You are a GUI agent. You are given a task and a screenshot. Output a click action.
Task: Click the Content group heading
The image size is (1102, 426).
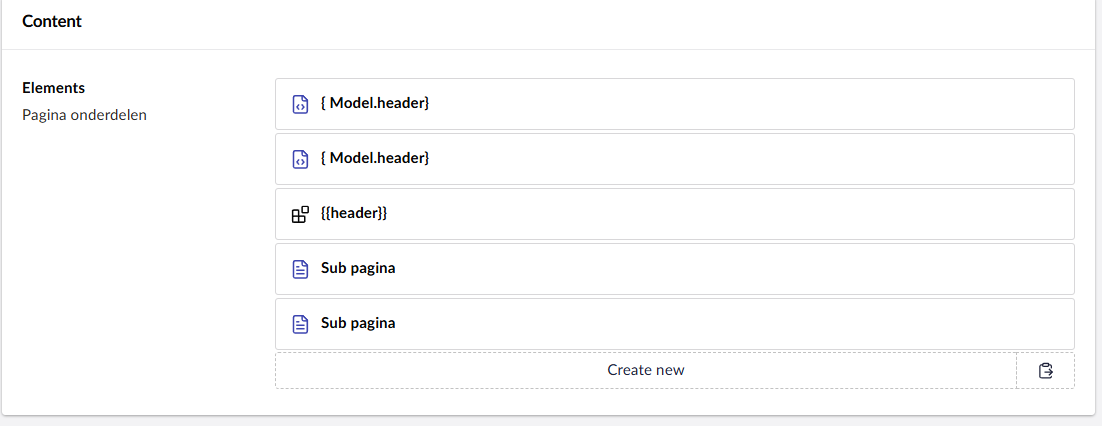pos(52,21)
